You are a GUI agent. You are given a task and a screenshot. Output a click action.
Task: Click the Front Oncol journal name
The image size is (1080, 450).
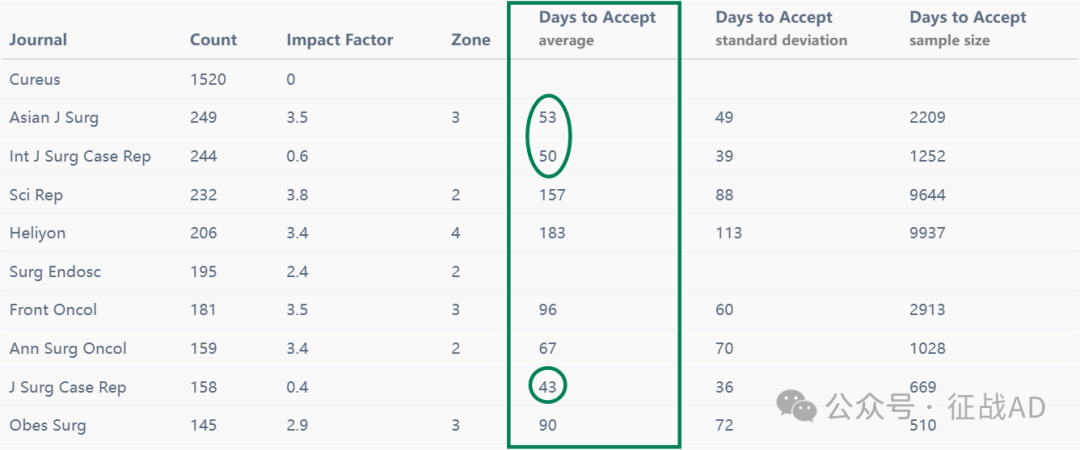coord(53,310)
